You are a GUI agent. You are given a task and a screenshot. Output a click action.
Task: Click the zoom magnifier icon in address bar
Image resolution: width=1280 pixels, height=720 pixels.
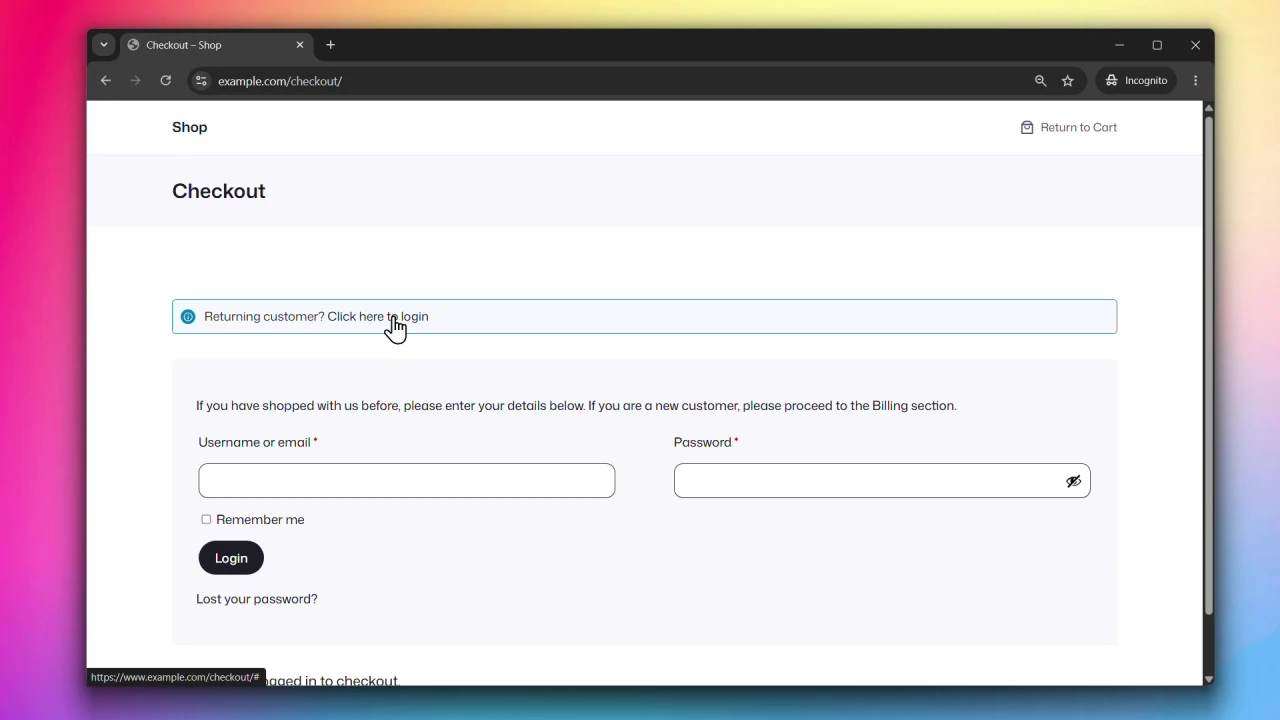coord(1041,81)
